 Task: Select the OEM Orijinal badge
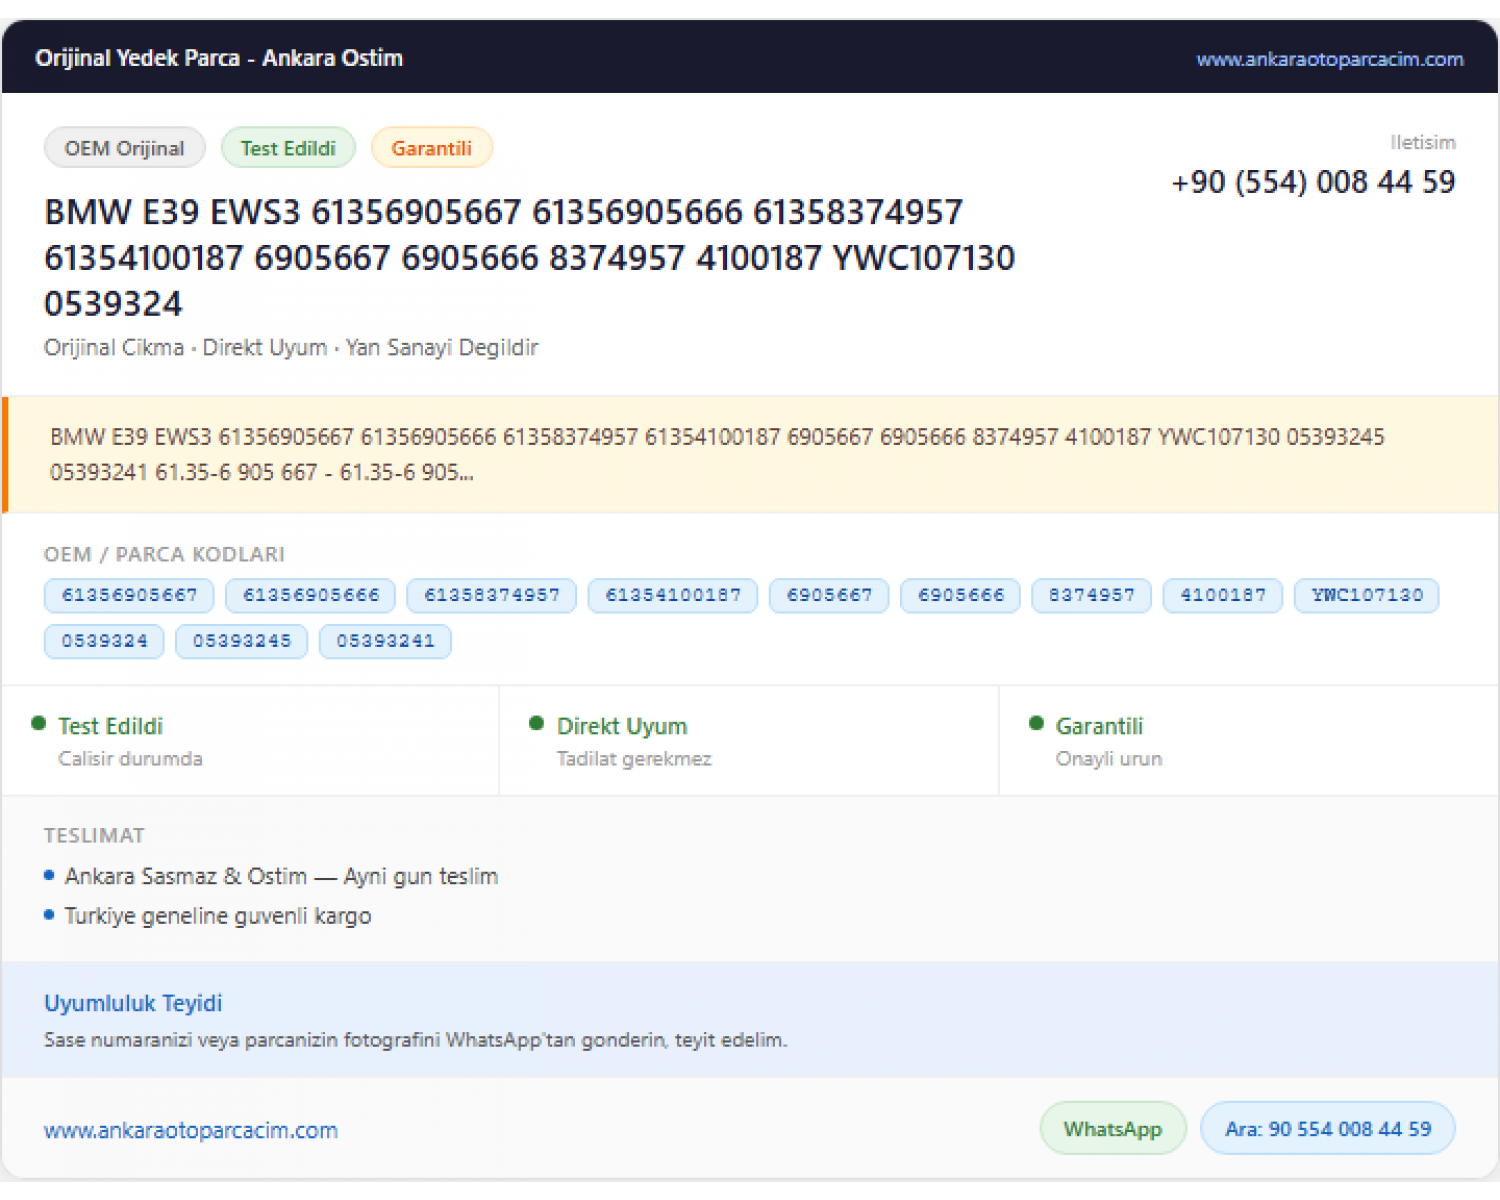coord(125,148)
